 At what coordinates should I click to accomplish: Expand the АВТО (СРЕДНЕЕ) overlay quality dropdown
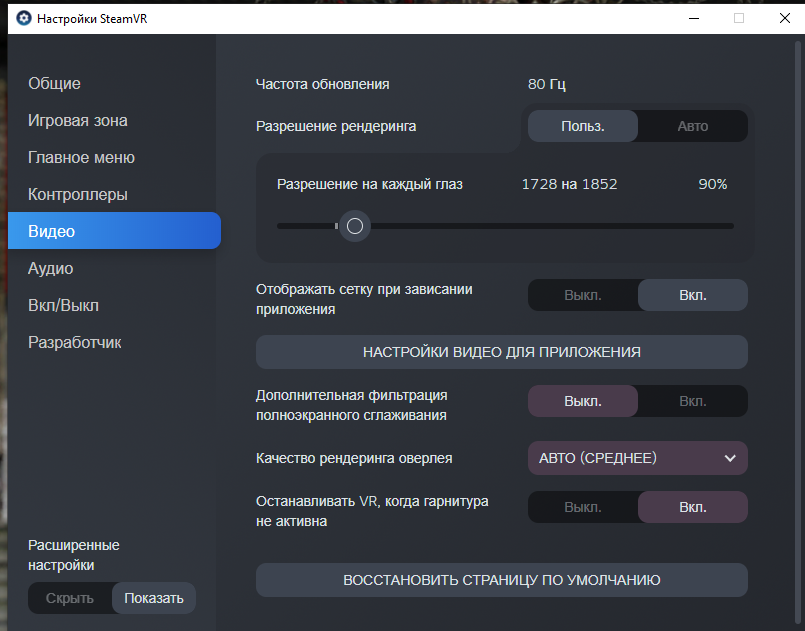pyautogui.click(x=638, y=458)
